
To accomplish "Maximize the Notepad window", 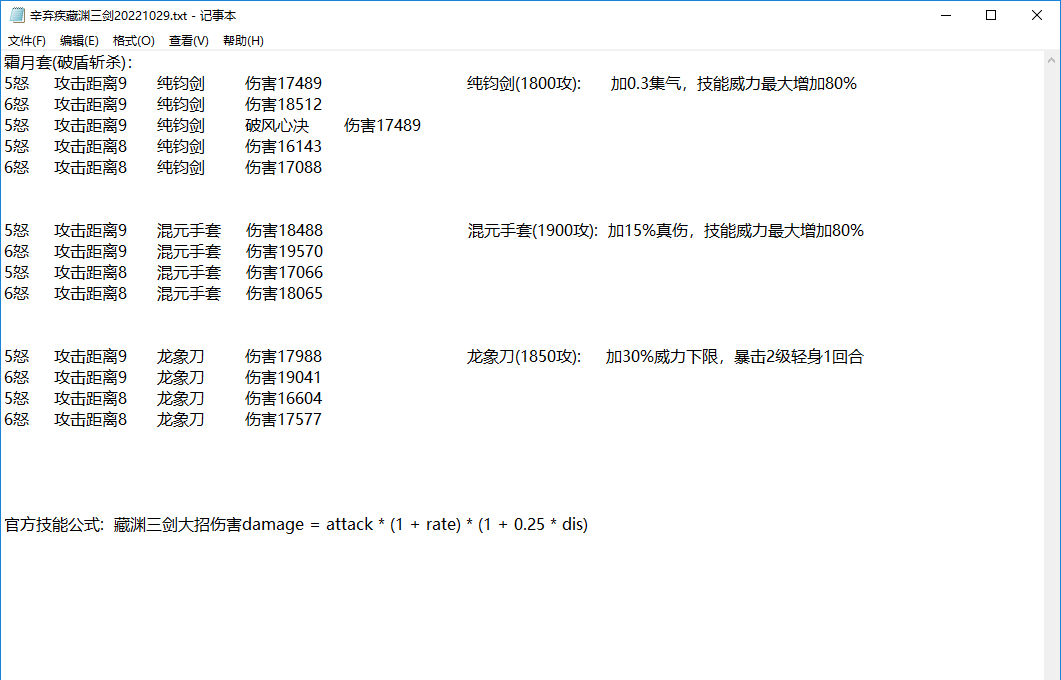I will tap(991, 15).
